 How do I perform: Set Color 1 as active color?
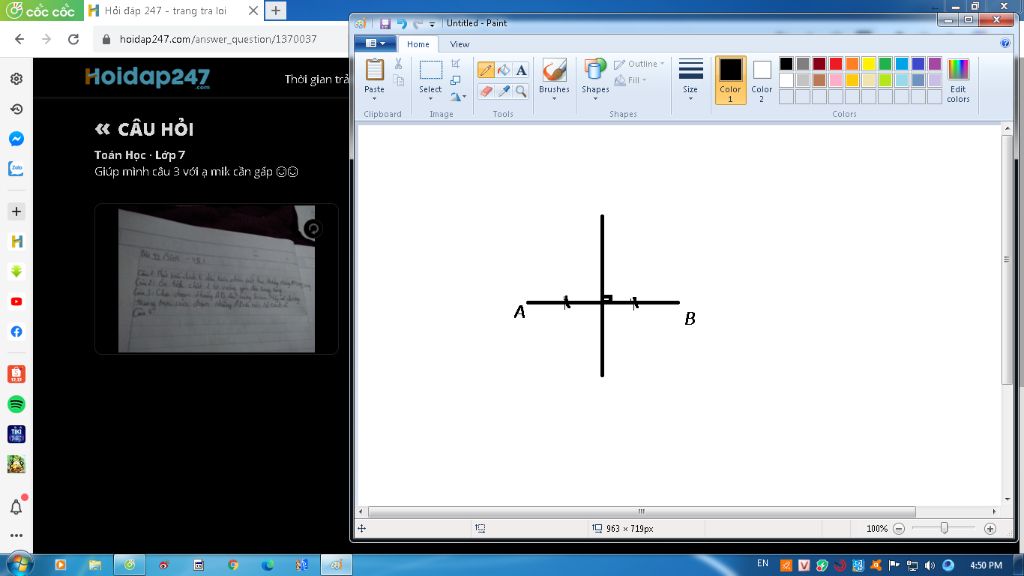point(731,79)
